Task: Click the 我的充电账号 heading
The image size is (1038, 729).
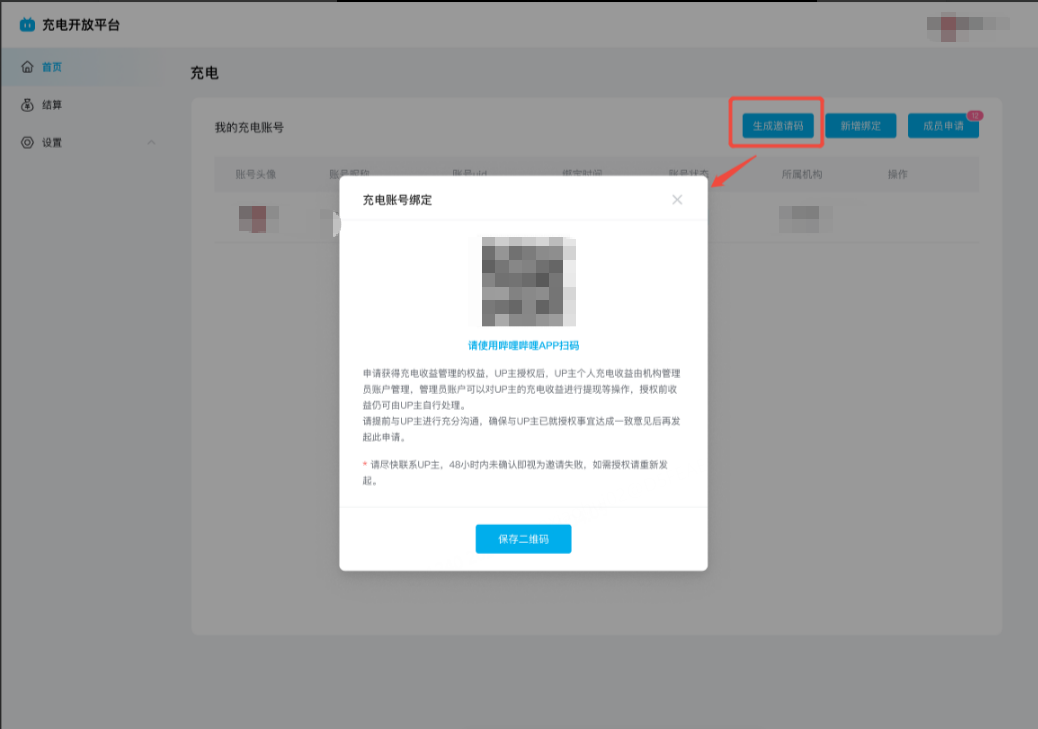Action: click(x=249, y=127)
